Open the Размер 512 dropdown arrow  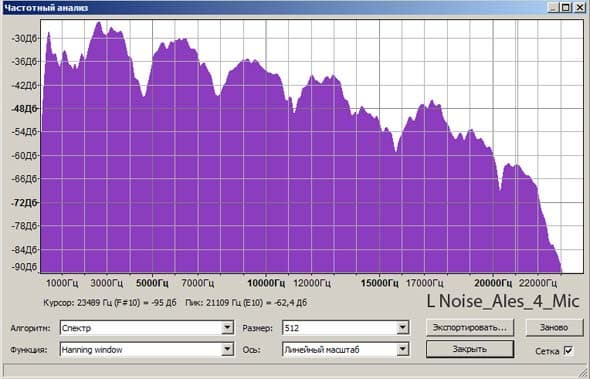click(x=403, y=328)
